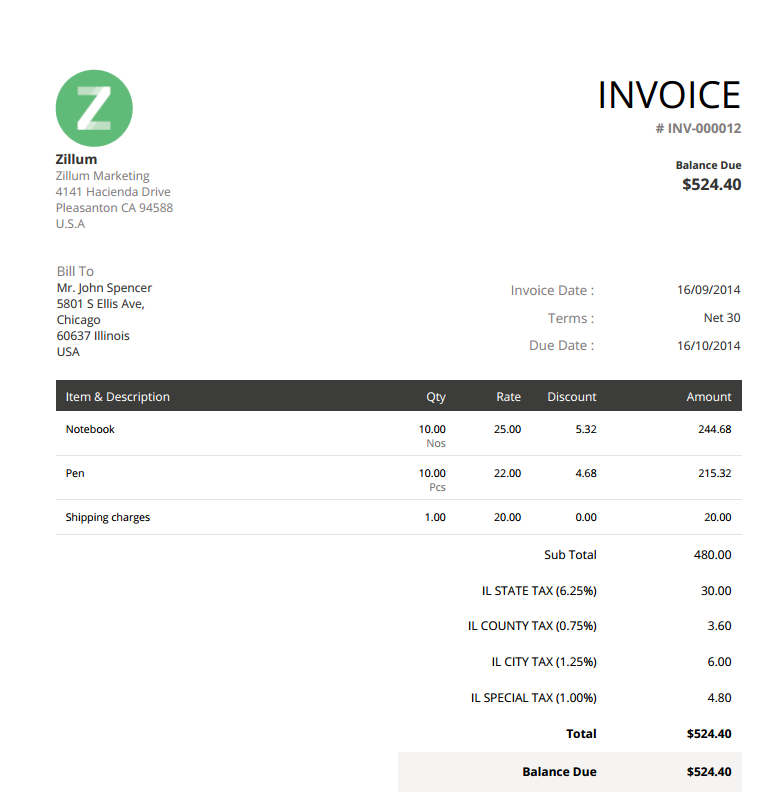Click the Notebook amount 244.68
This screenshot has width=769, height=801.
tap(714, 429)
